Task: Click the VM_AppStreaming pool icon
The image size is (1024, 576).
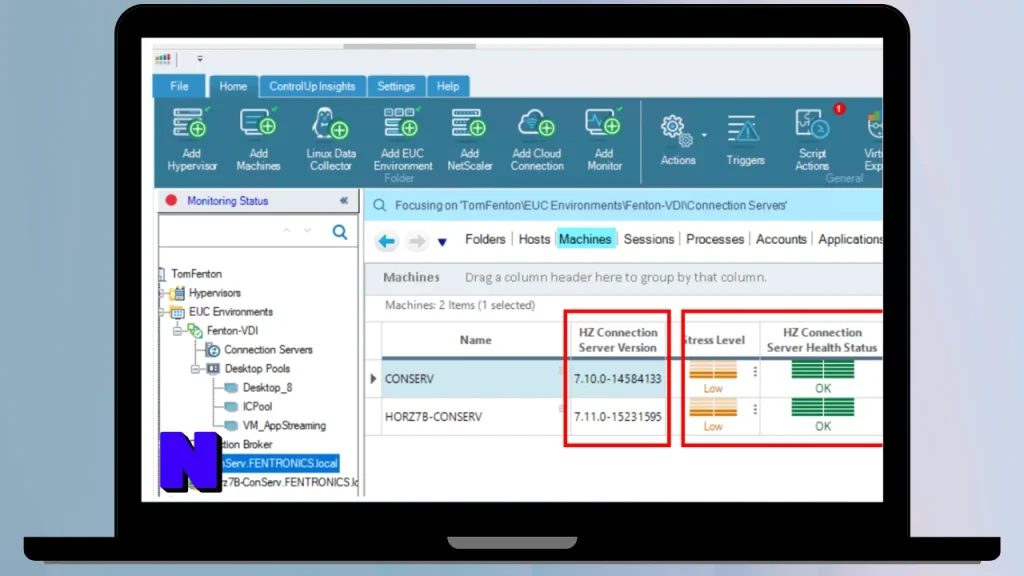Action: tap(231, 426)
